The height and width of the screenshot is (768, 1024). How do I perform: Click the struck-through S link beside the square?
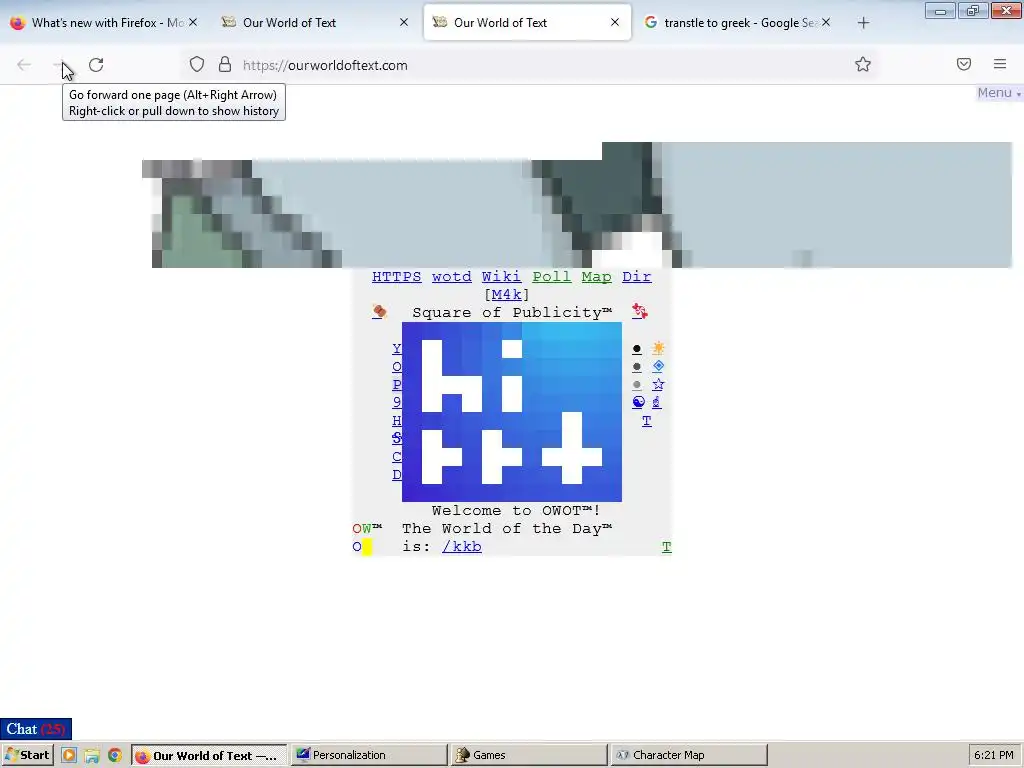pos(396,438)
